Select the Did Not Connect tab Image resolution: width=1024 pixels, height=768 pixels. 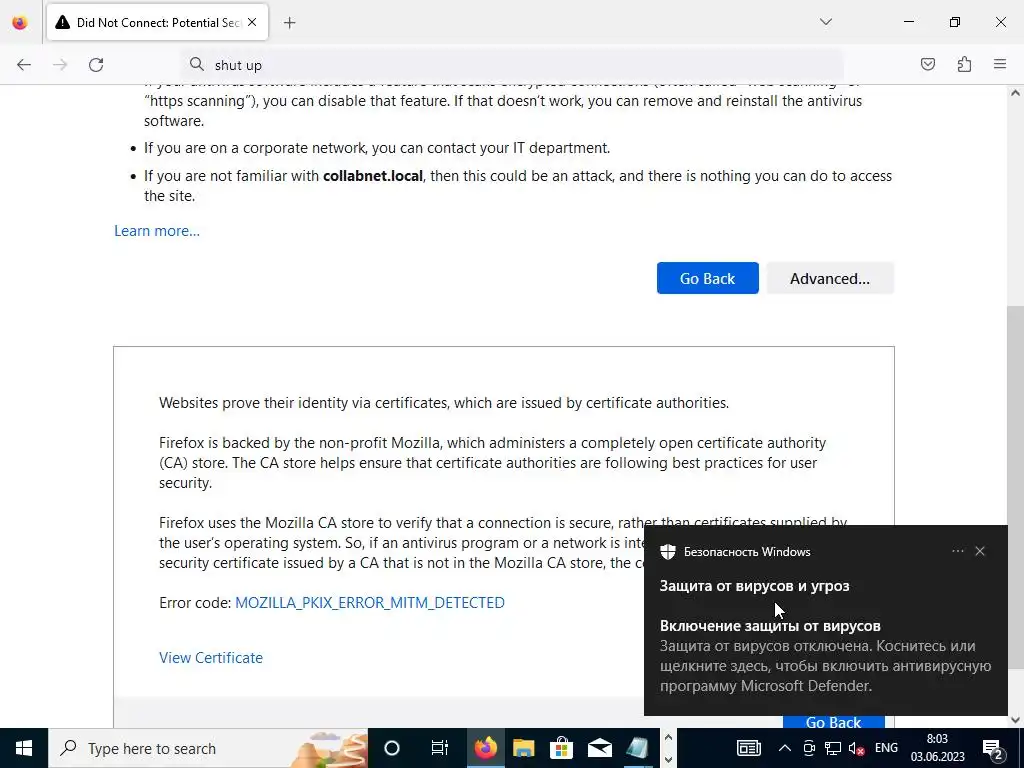click(x=157, y=23)
